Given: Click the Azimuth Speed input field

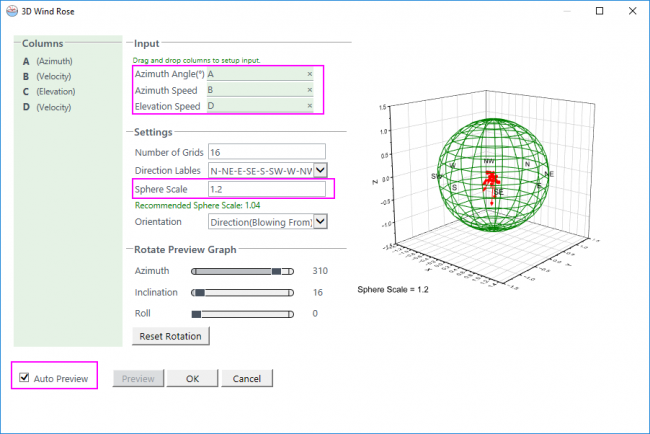Looking at the screenshot, I should (260, 90).
